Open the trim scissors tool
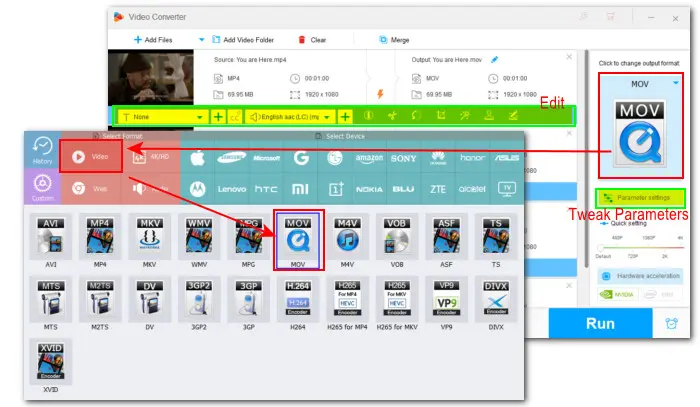This screenshot has height=407, width=700. point(392,116)
